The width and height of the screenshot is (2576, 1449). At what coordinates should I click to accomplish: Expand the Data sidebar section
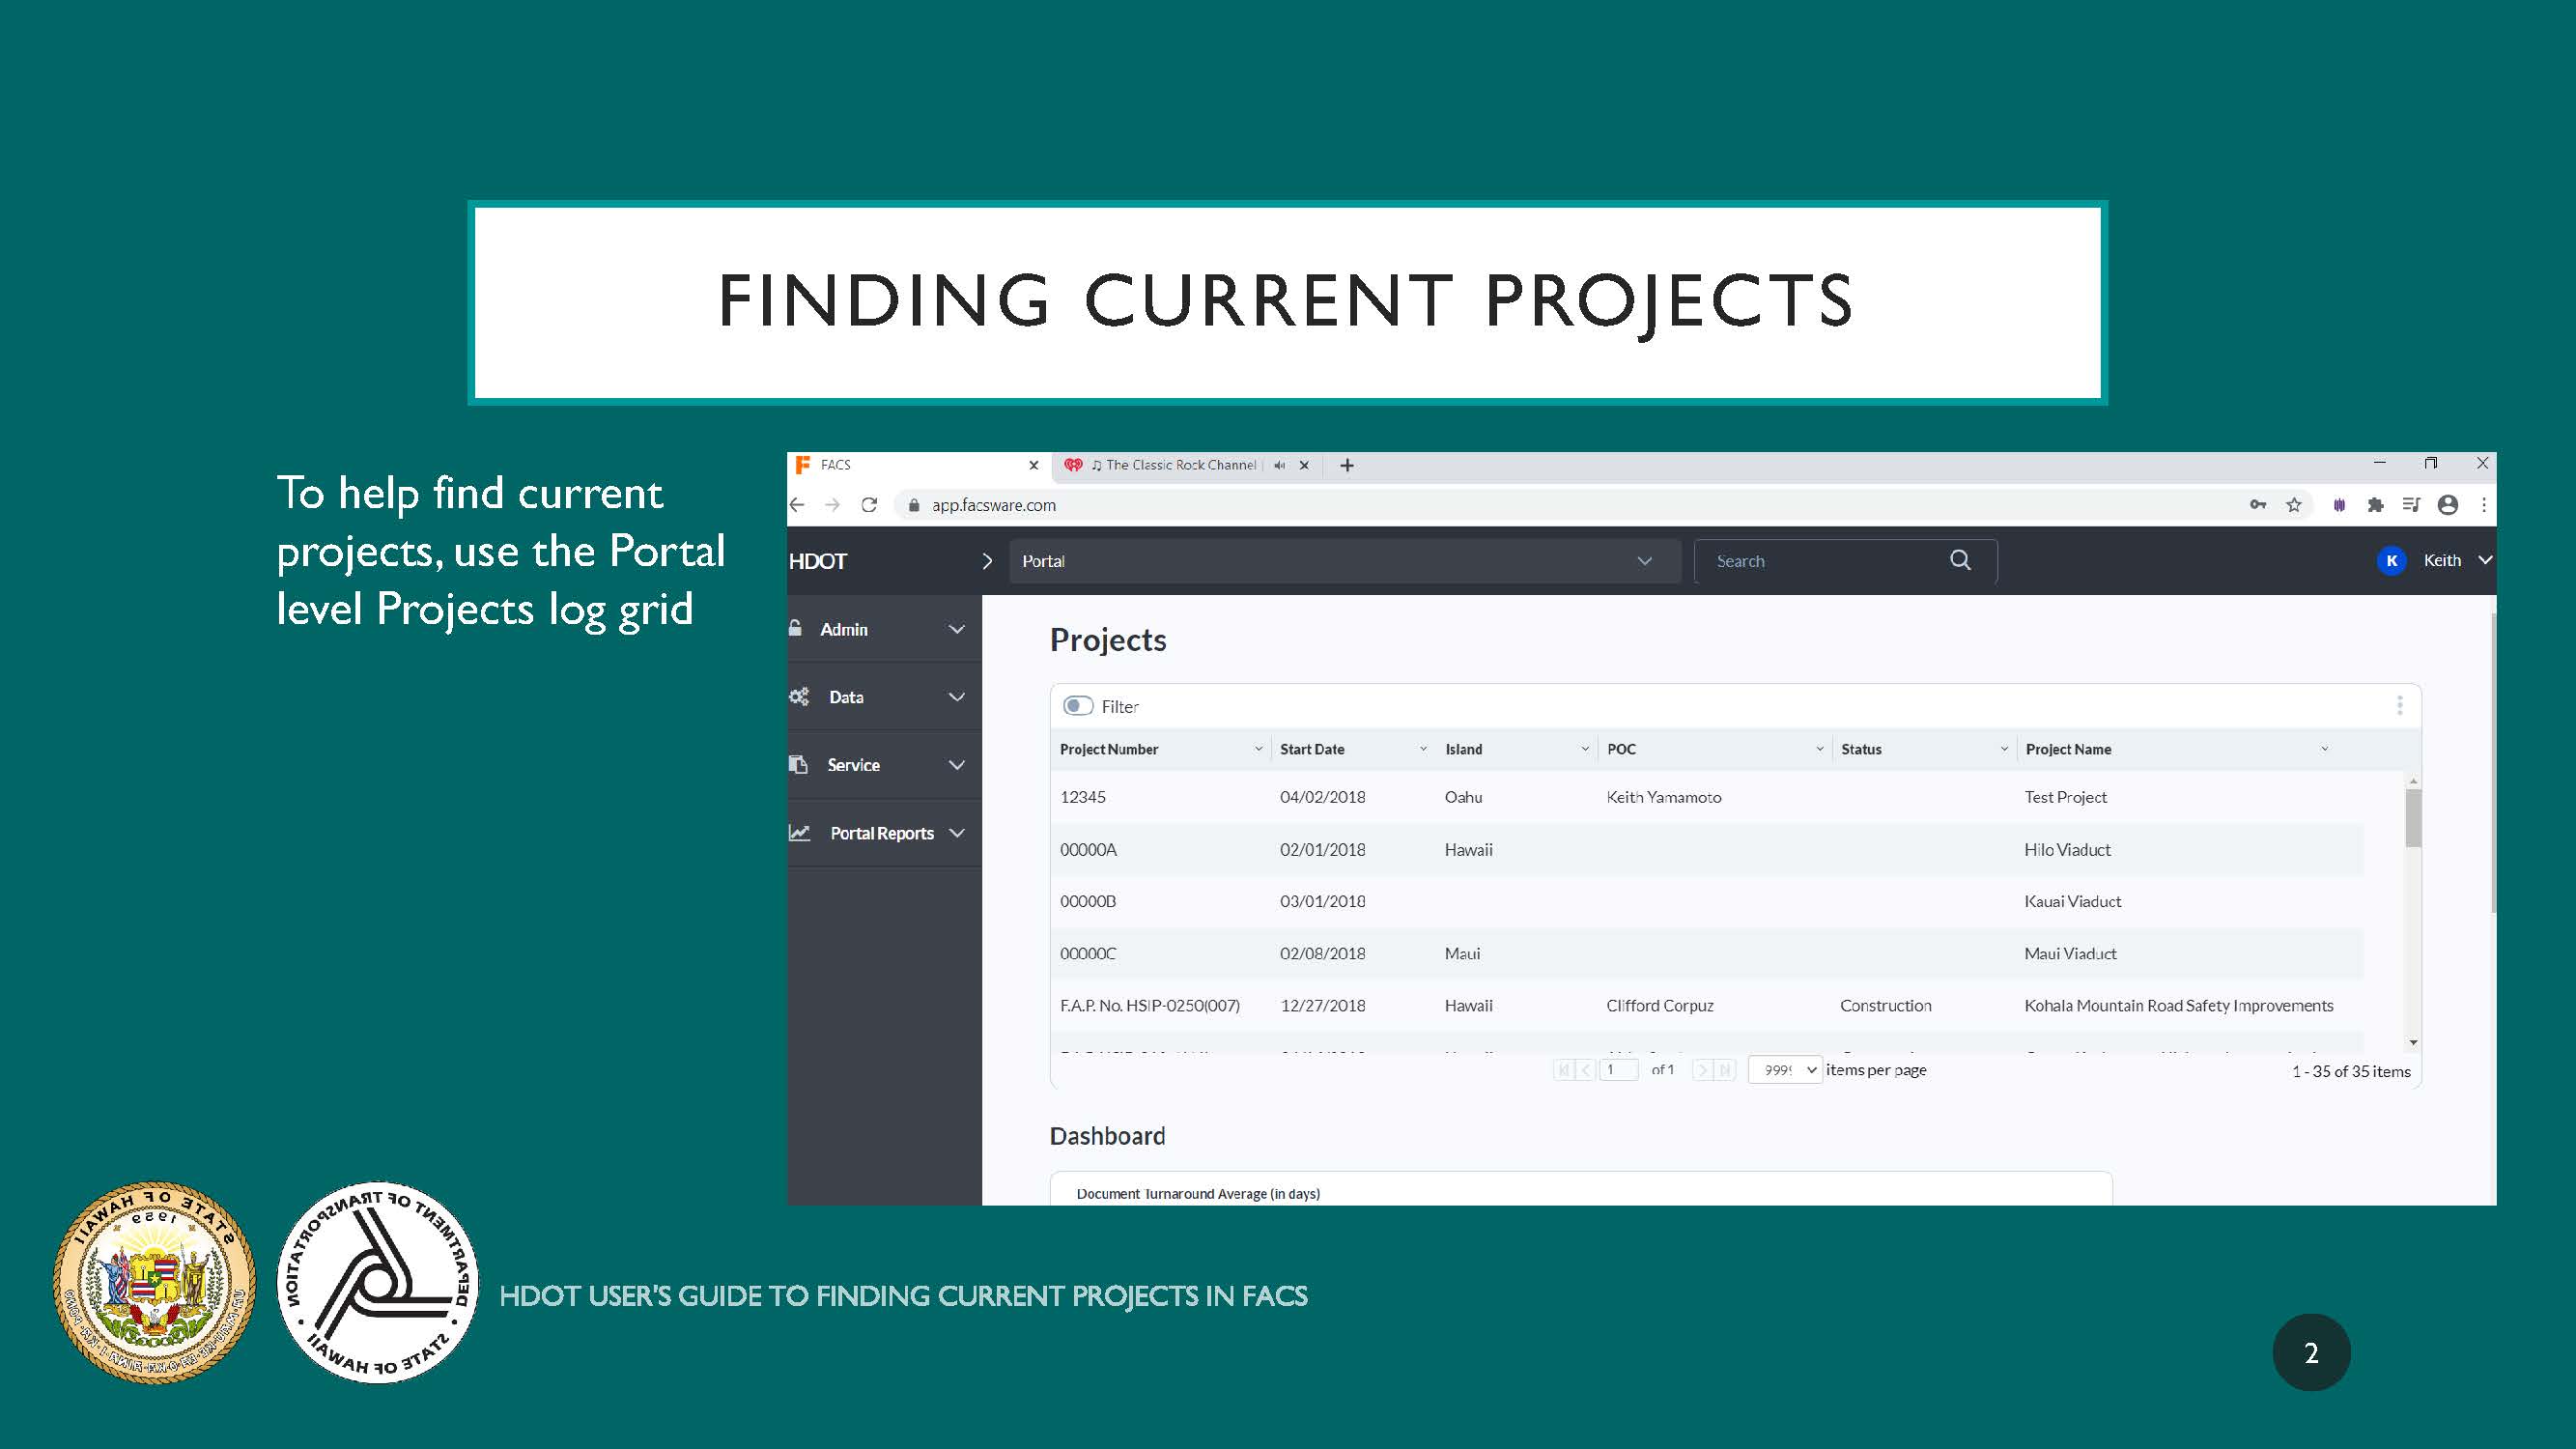(884, 697)
